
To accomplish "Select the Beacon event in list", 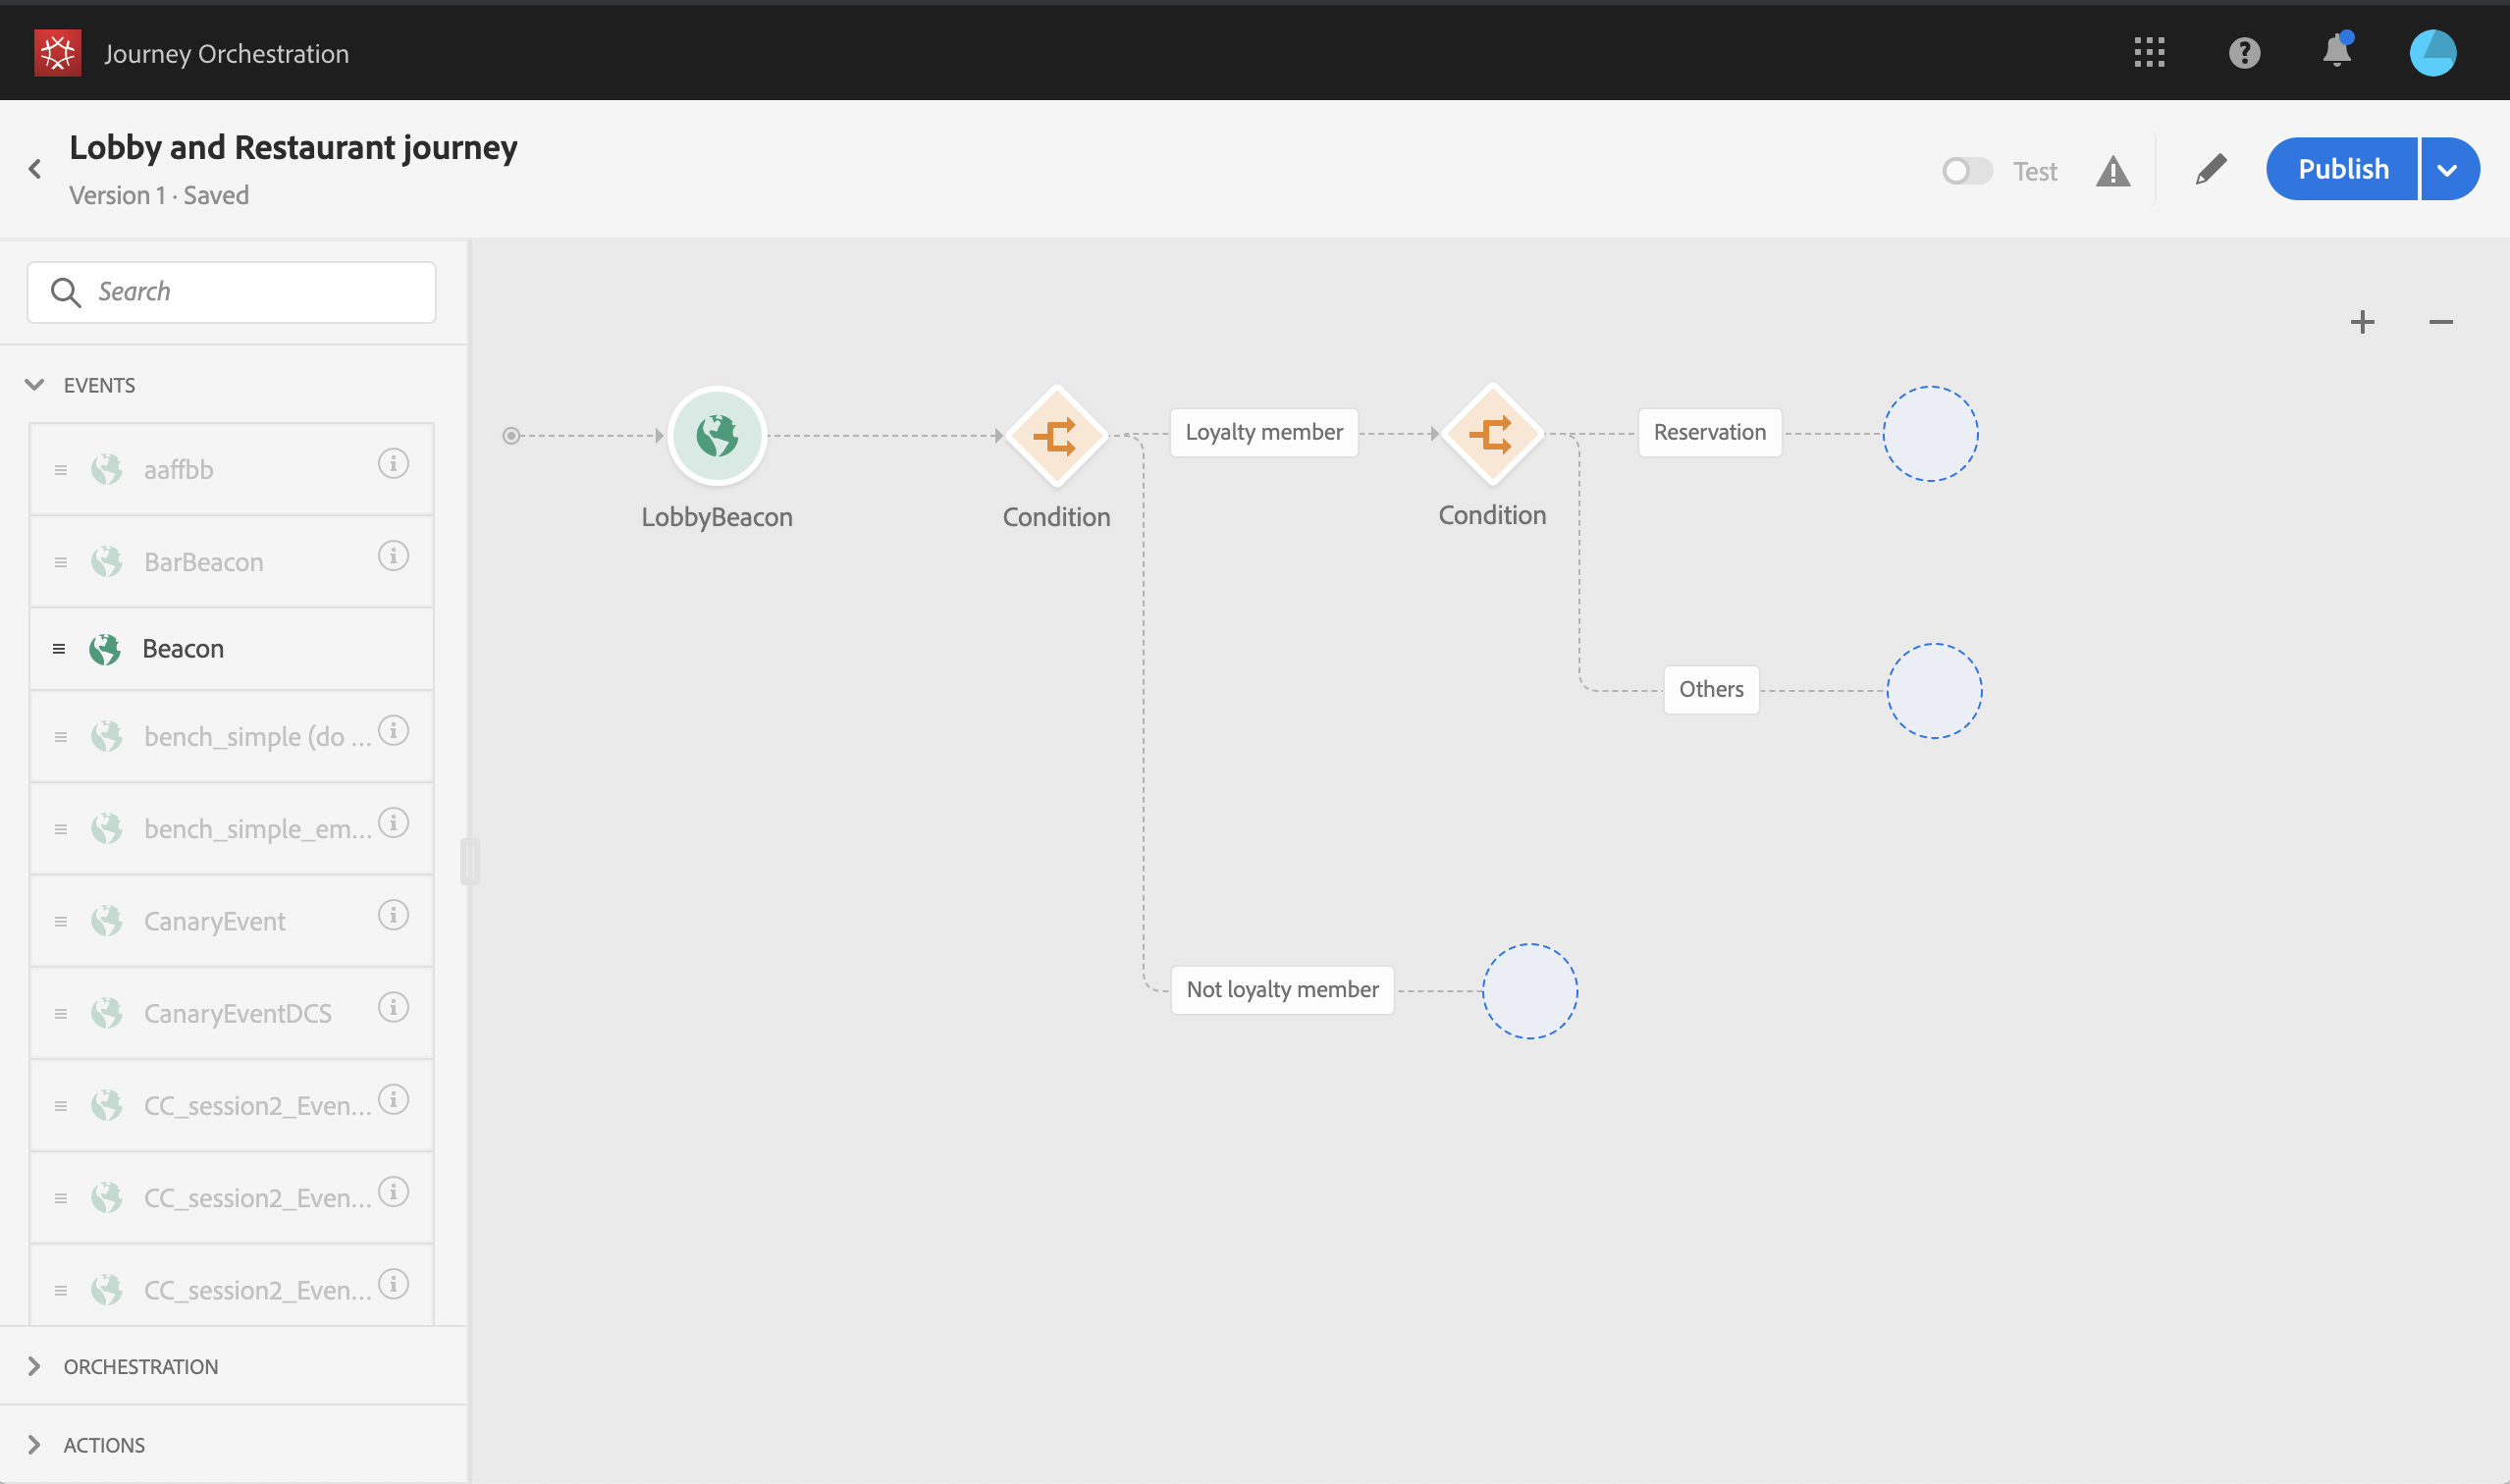I will pos(183,649).
